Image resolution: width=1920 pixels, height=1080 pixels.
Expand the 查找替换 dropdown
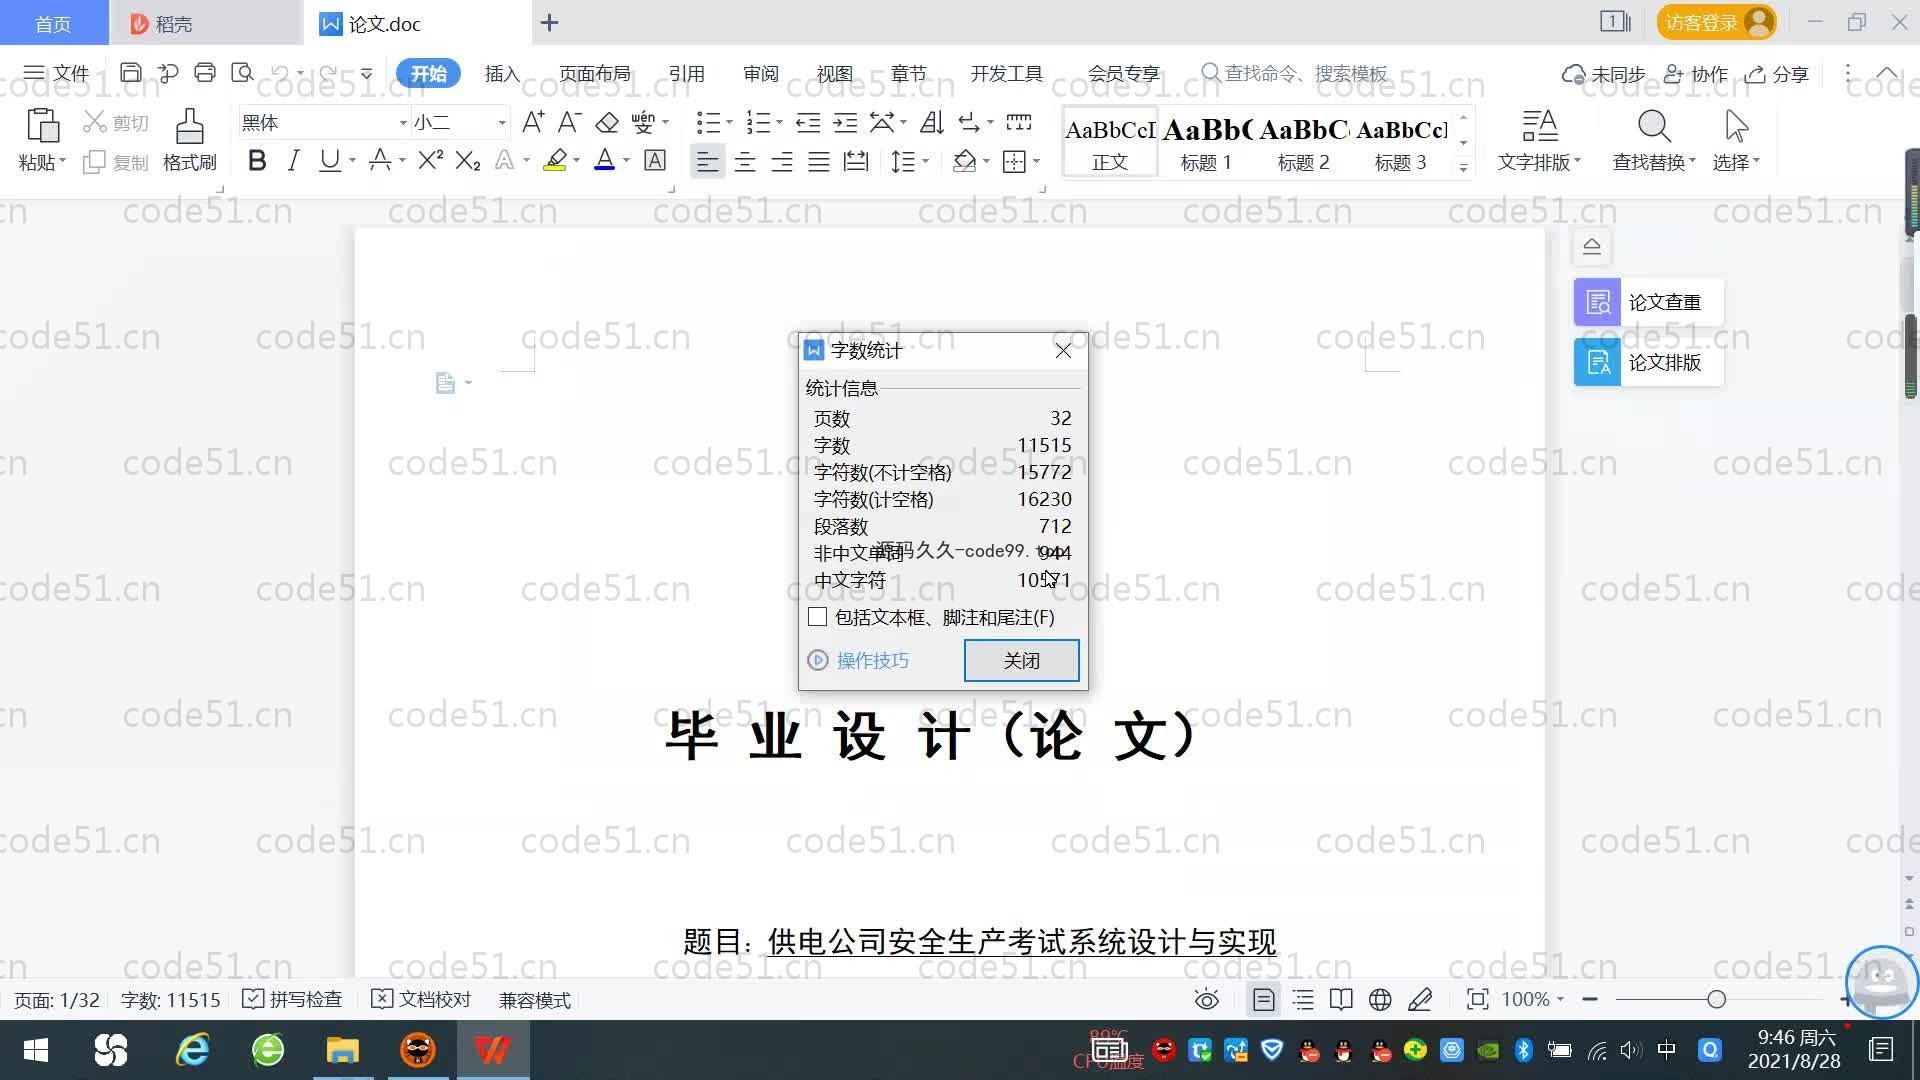(x=1692, y=161)
